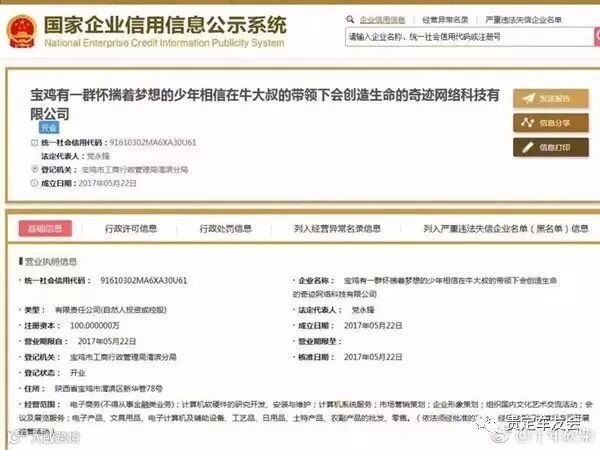The height and width of the screenshot is (450, 600).
Task: Click the 国家企业信用信息公示系统 site title
Action: click(x=165, y=25)
